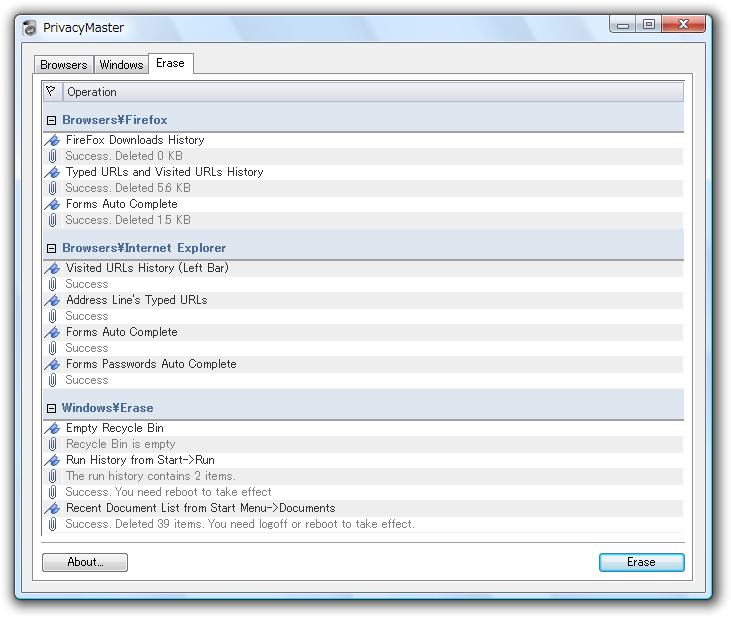Select the Browsers¥Firefox group title
Image resolution: width=731 pixels, height=618 pixels.
pos(115,120)
